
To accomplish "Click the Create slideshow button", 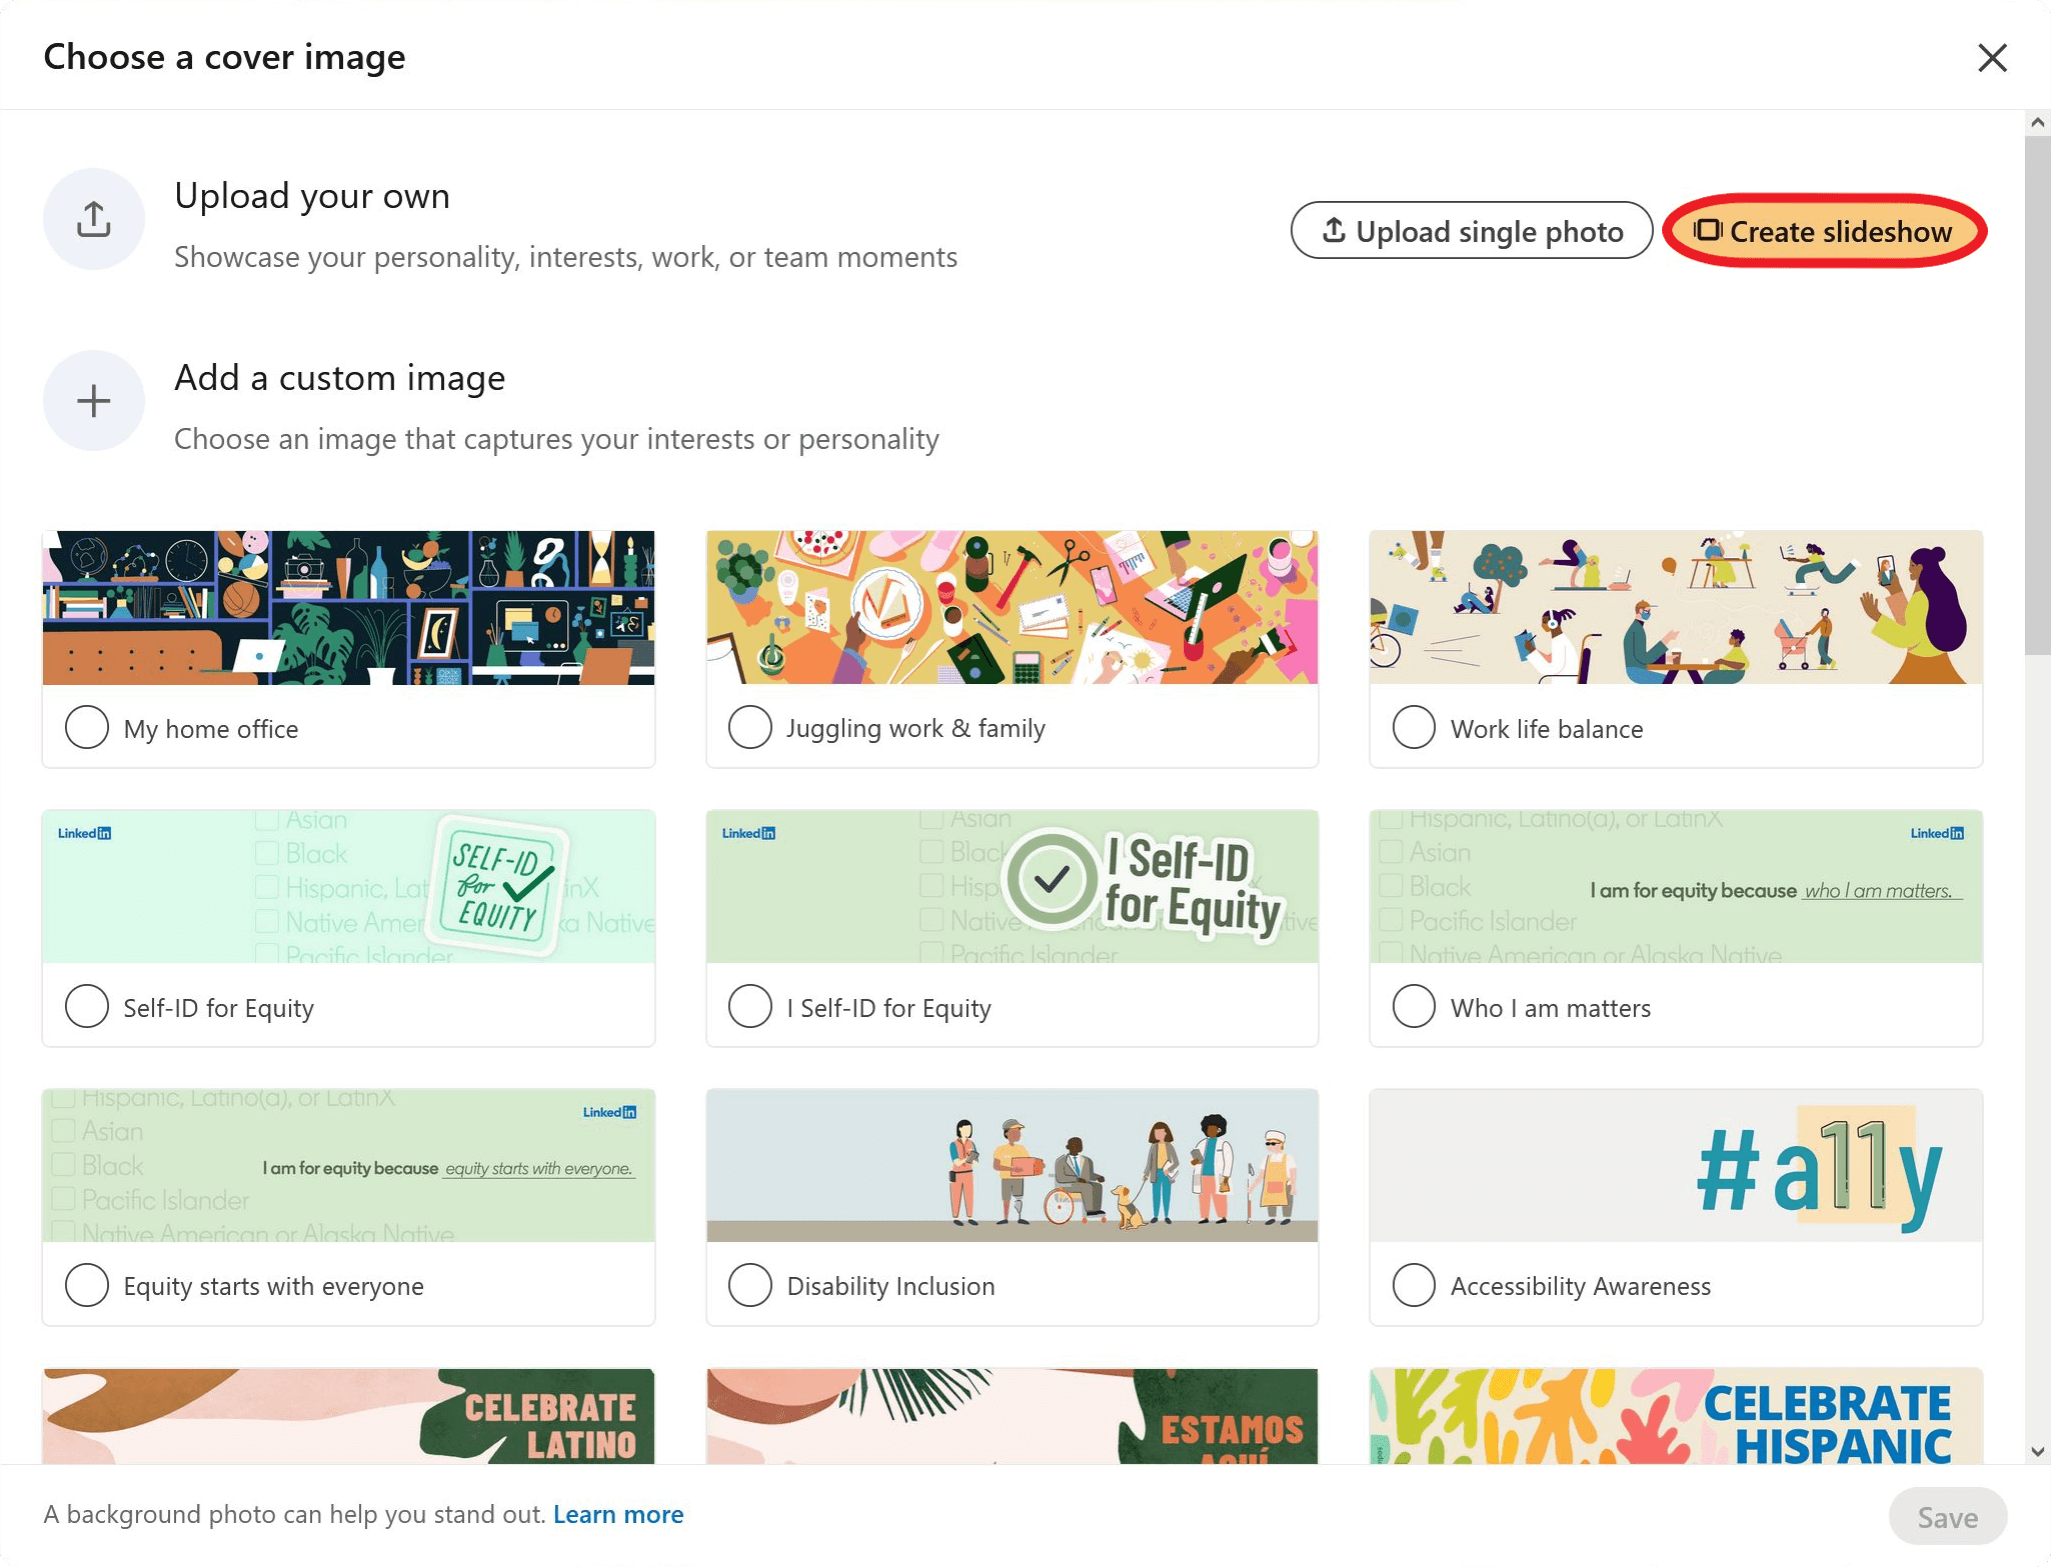I will [x=1826, y=230].
